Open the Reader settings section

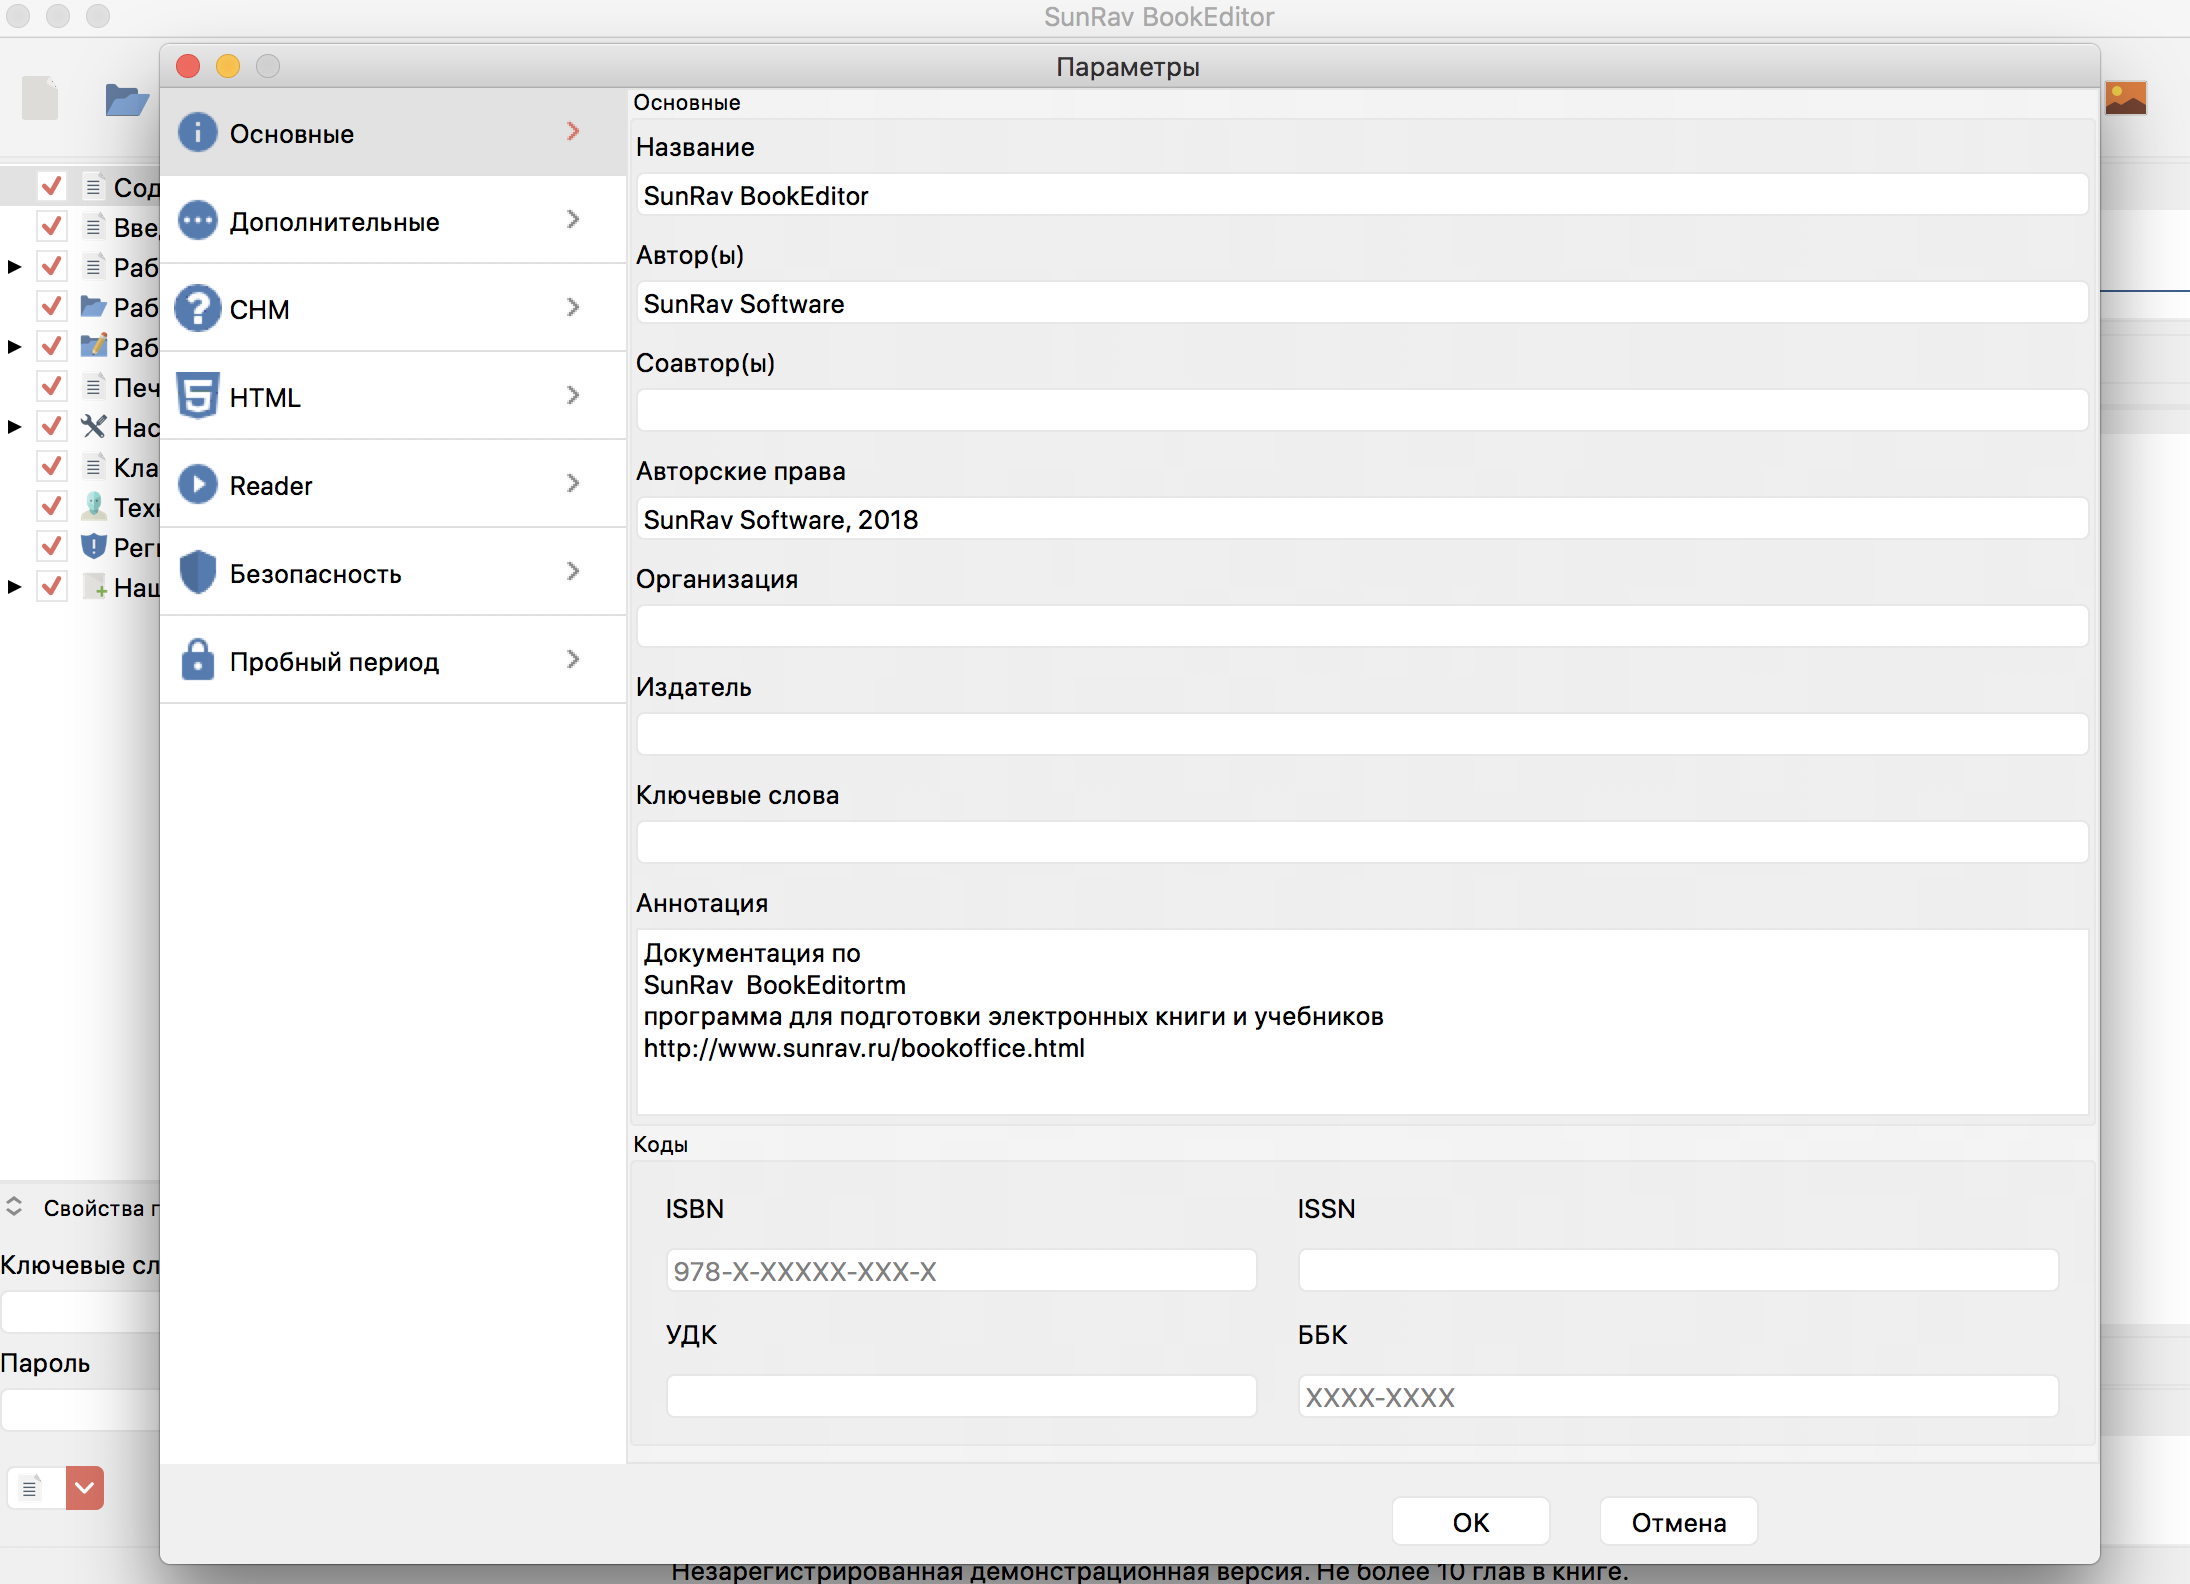(x=392, y=484)
